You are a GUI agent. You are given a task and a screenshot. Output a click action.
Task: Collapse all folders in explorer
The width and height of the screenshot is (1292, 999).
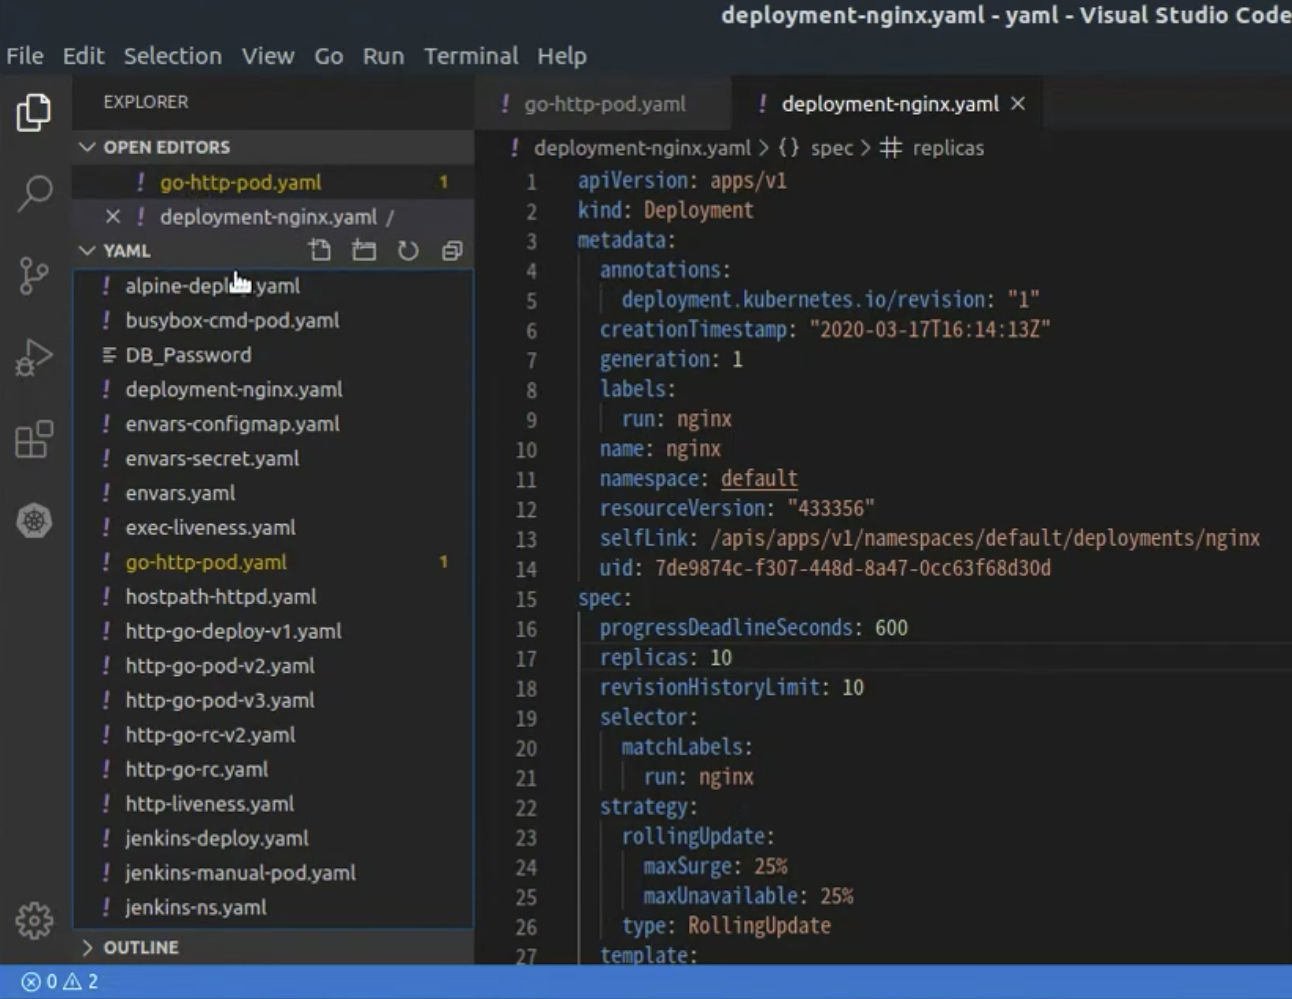[452, 250]
